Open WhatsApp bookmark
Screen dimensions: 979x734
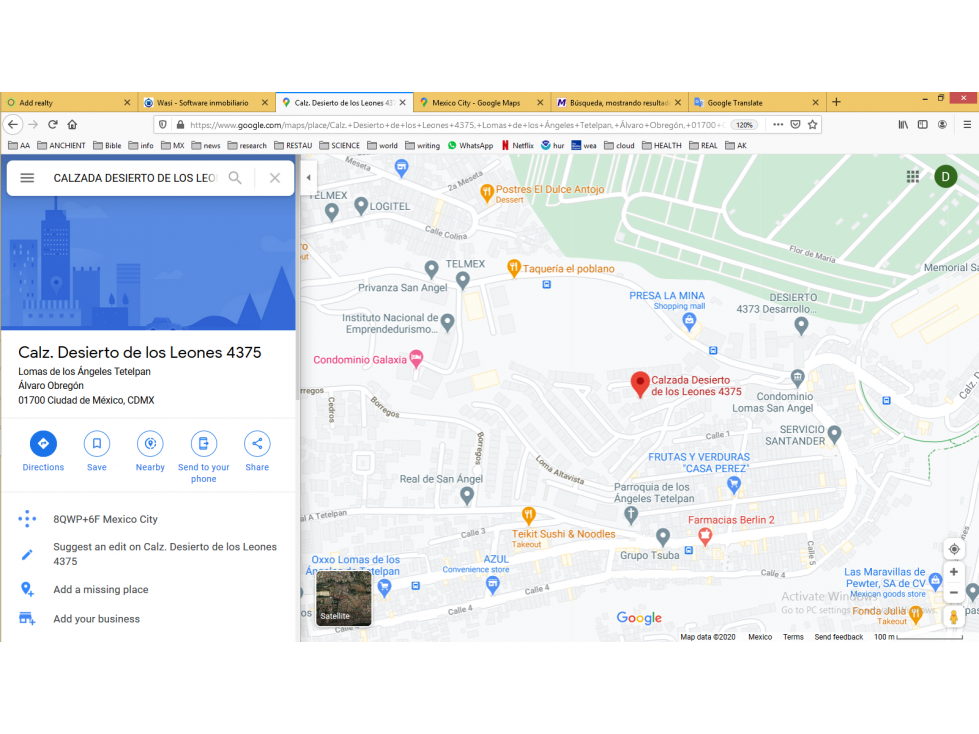[470, 145]
